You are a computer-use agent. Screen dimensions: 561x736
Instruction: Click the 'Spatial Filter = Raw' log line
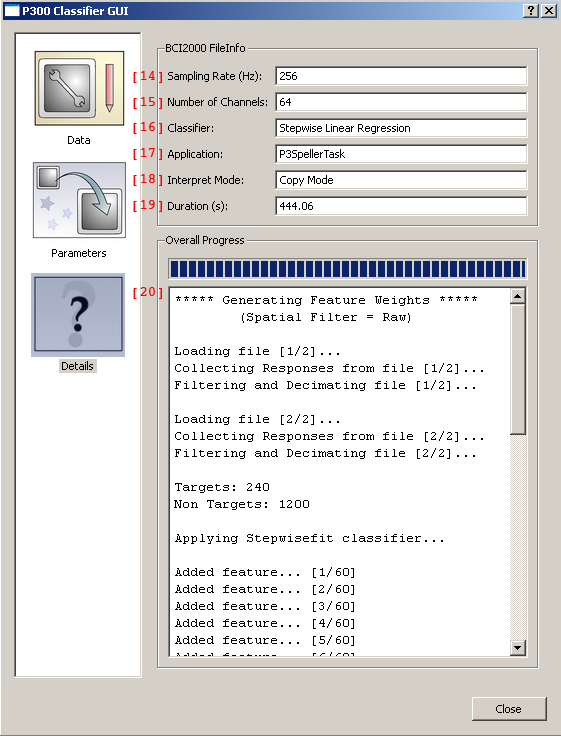(326, 317)
